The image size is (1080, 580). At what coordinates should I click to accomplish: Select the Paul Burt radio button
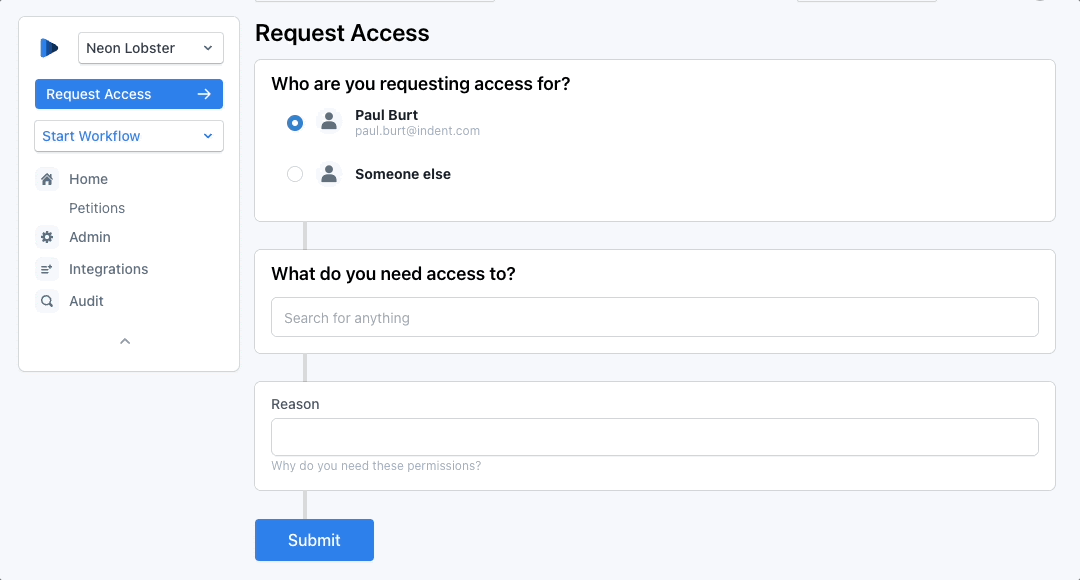pyautogui.click(x=295, y=123)
